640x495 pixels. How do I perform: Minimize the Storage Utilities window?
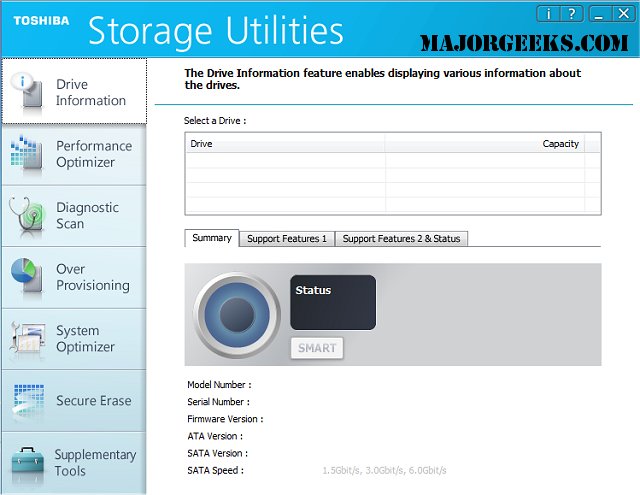pos(599,14)
